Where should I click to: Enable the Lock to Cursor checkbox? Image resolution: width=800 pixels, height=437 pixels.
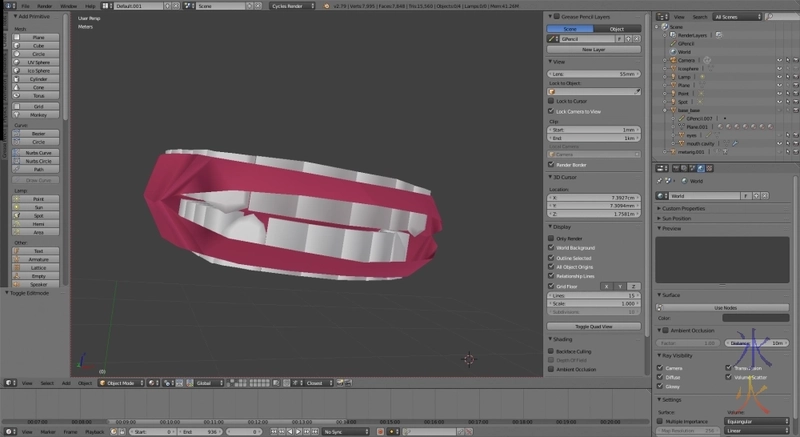click(552, 102)
